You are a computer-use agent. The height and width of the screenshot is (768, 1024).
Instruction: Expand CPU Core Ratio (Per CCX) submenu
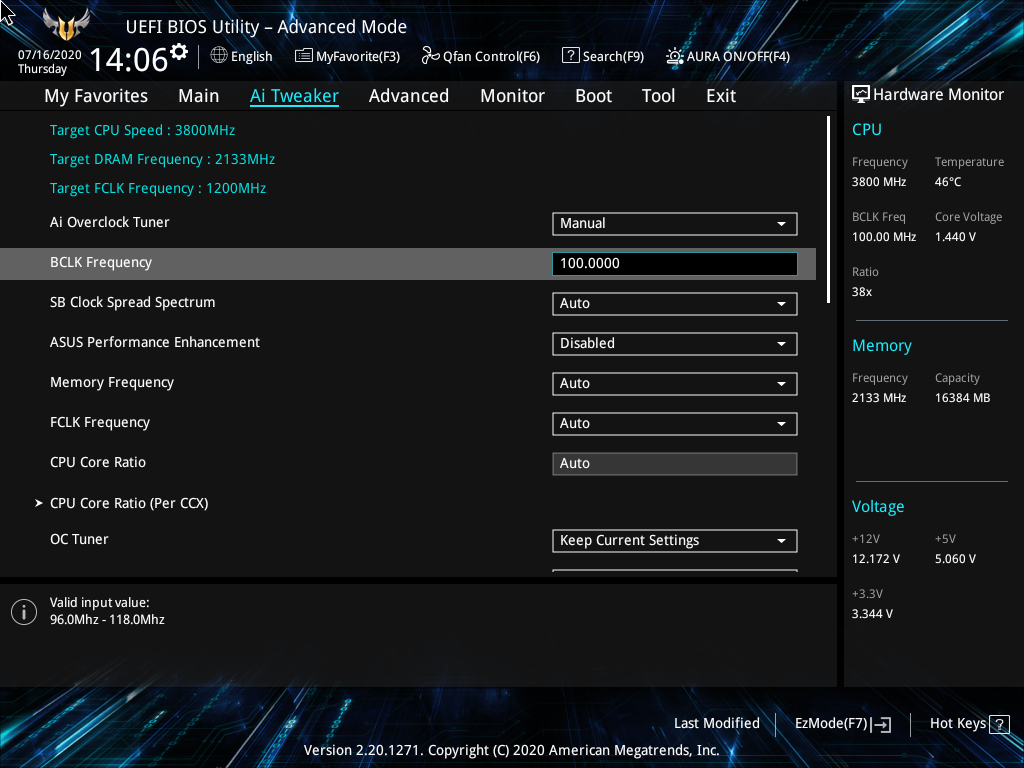pos(129,503)
